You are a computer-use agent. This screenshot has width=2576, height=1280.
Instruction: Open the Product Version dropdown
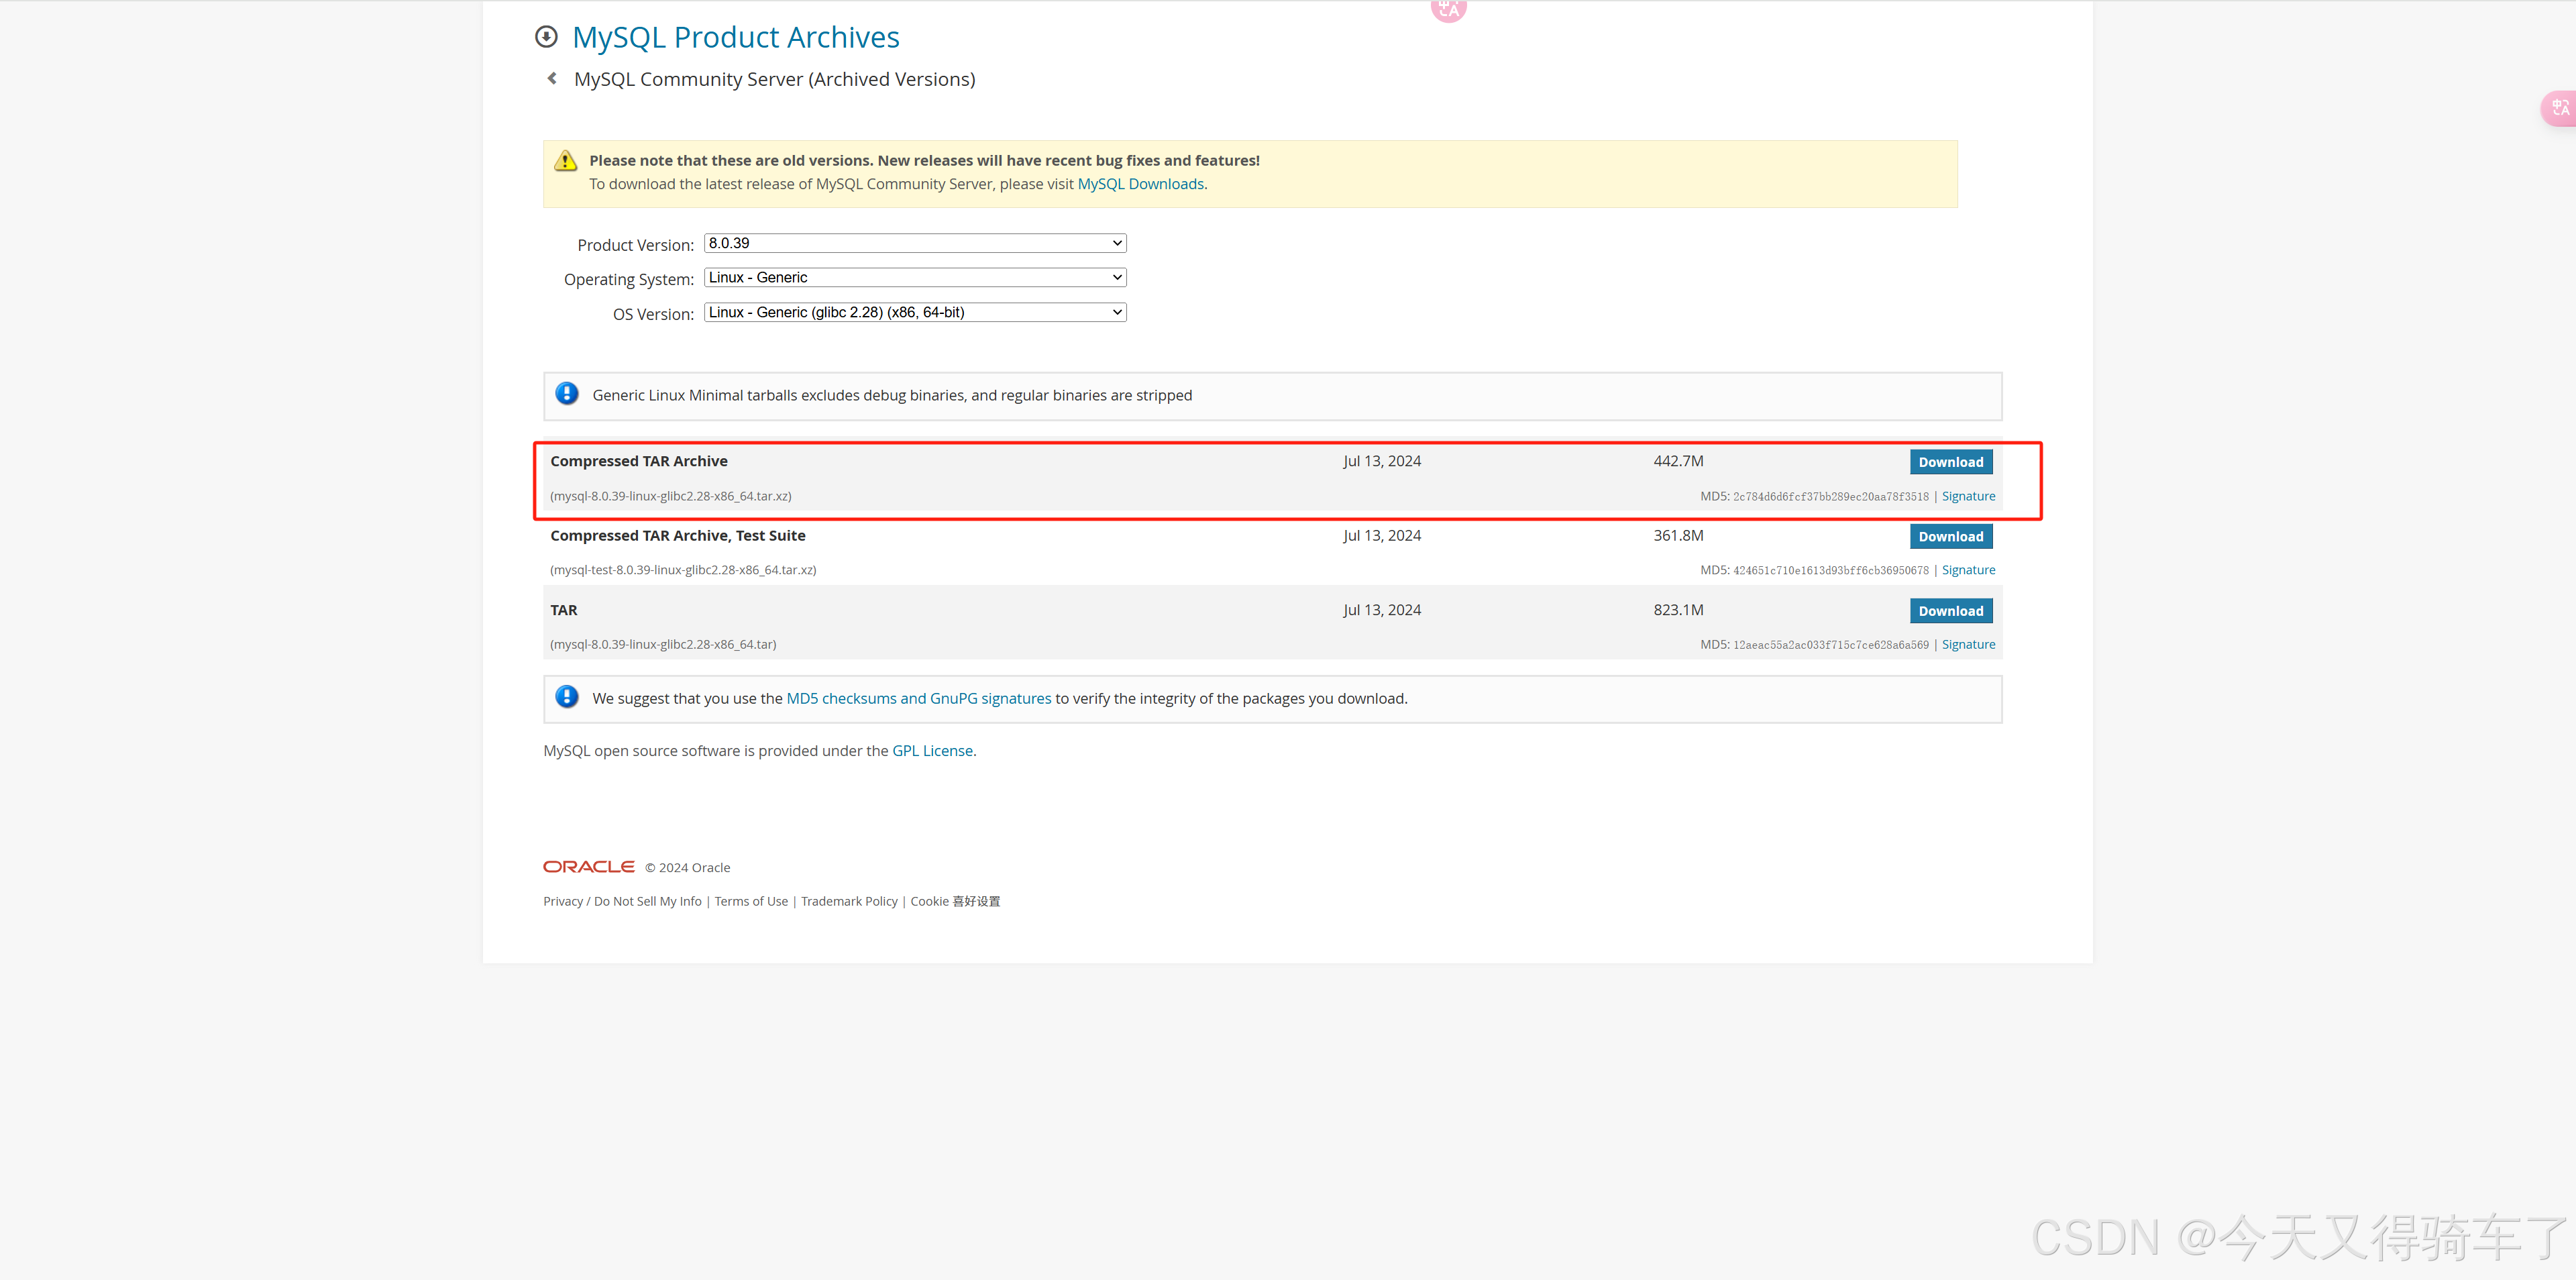click(915, 243)
